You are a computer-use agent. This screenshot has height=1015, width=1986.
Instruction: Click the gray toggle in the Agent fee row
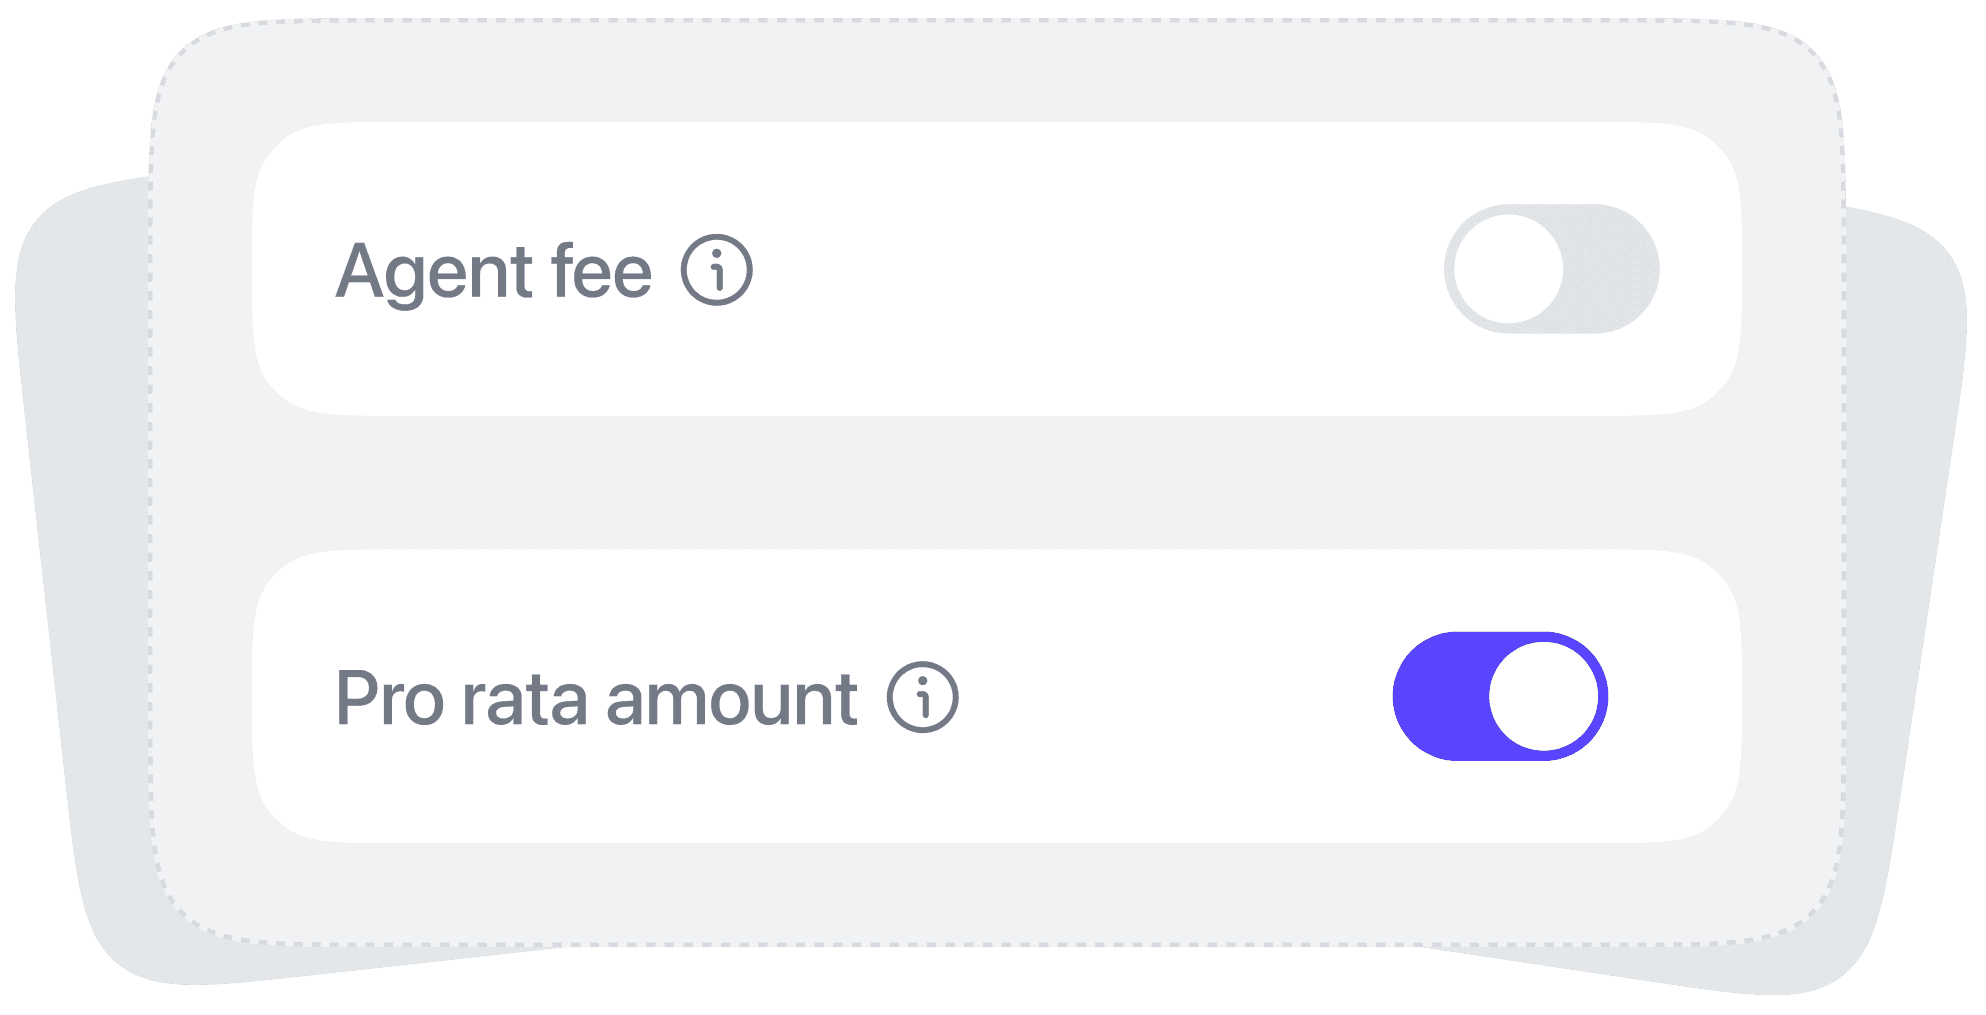click(x=1550, y=270)
